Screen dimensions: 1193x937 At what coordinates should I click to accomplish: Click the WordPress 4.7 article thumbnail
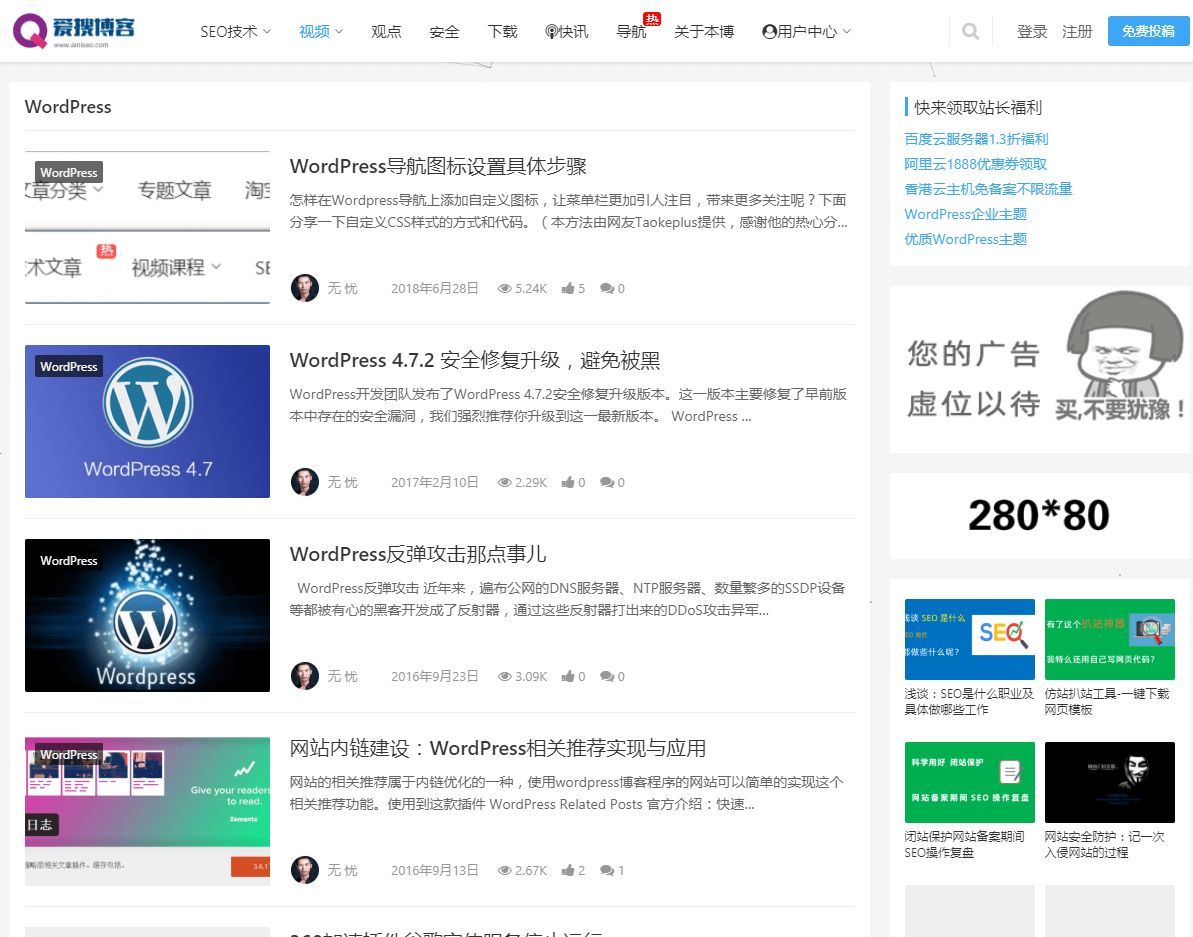147,421
